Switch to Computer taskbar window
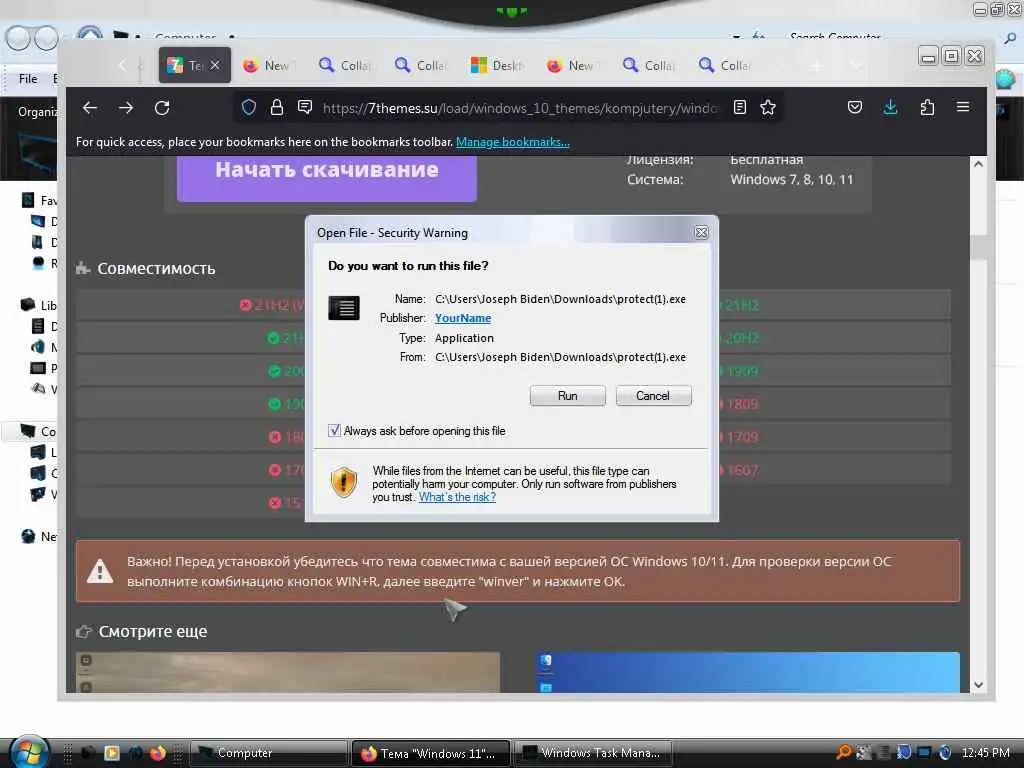 click(x=268, y=753)
